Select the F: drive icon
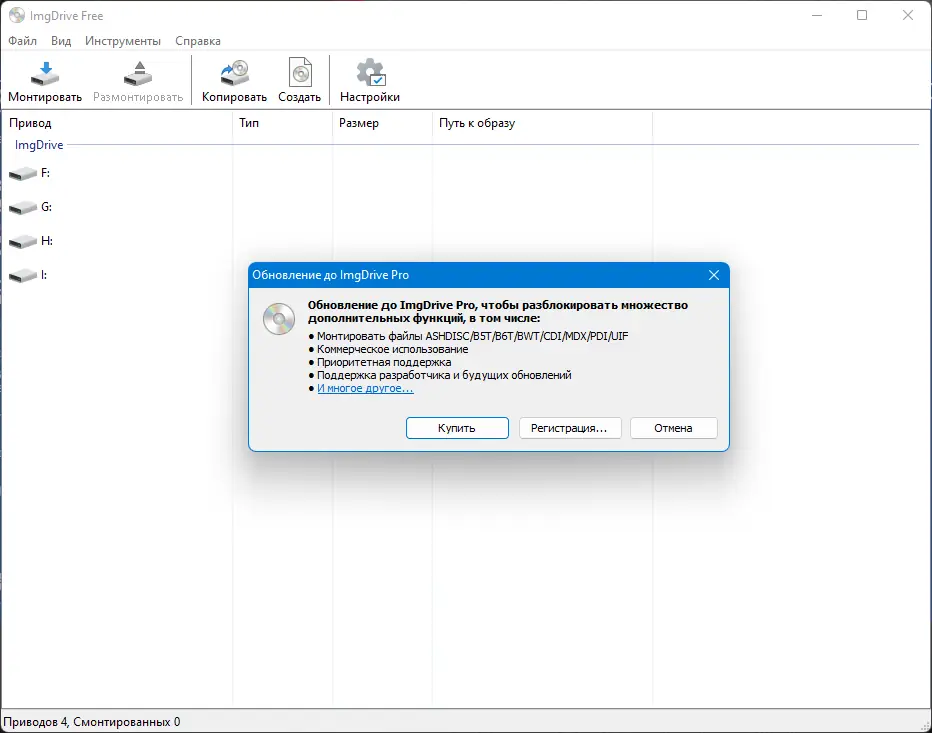932x733 pixels. pos(23,174)
